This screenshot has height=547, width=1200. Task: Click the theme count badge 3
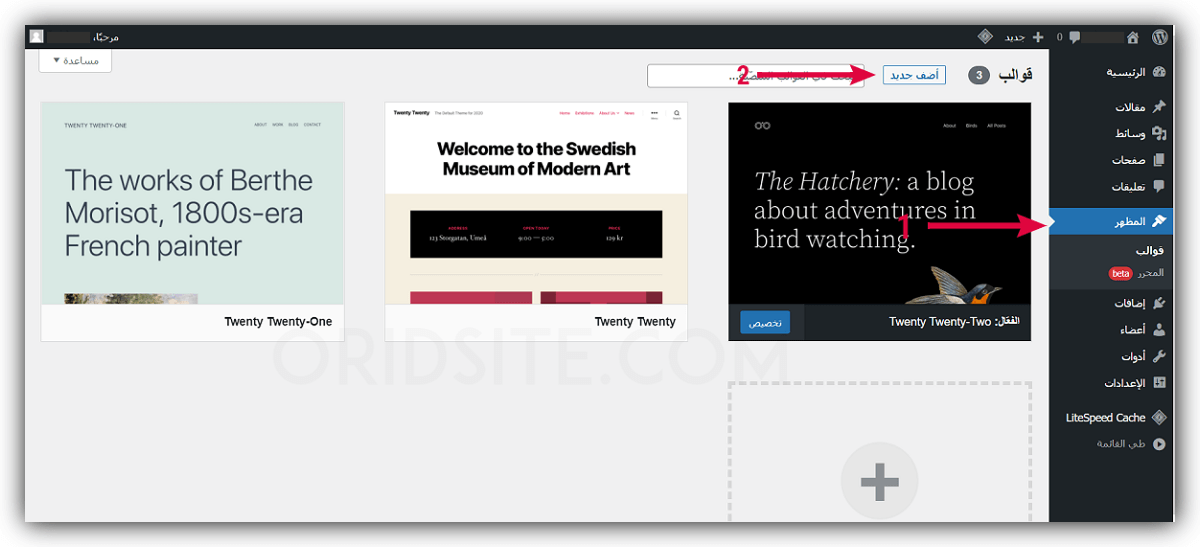980,75
